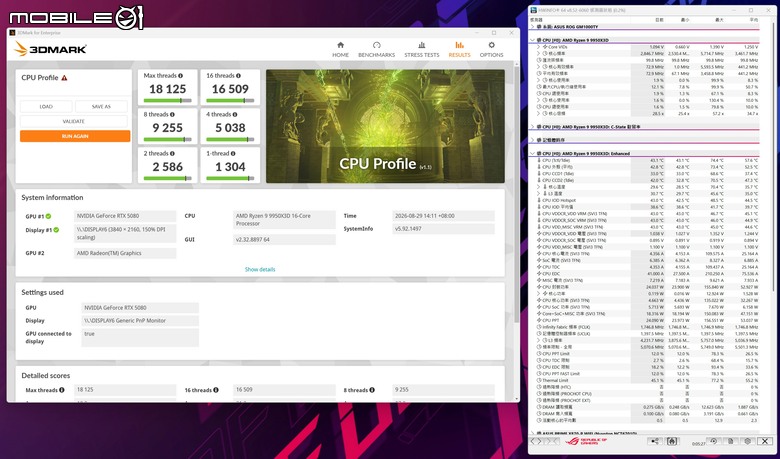Expand the L3 頻率 row in the Enhanced group
Screen dimensions: 780x459
[x=538, y=340]
